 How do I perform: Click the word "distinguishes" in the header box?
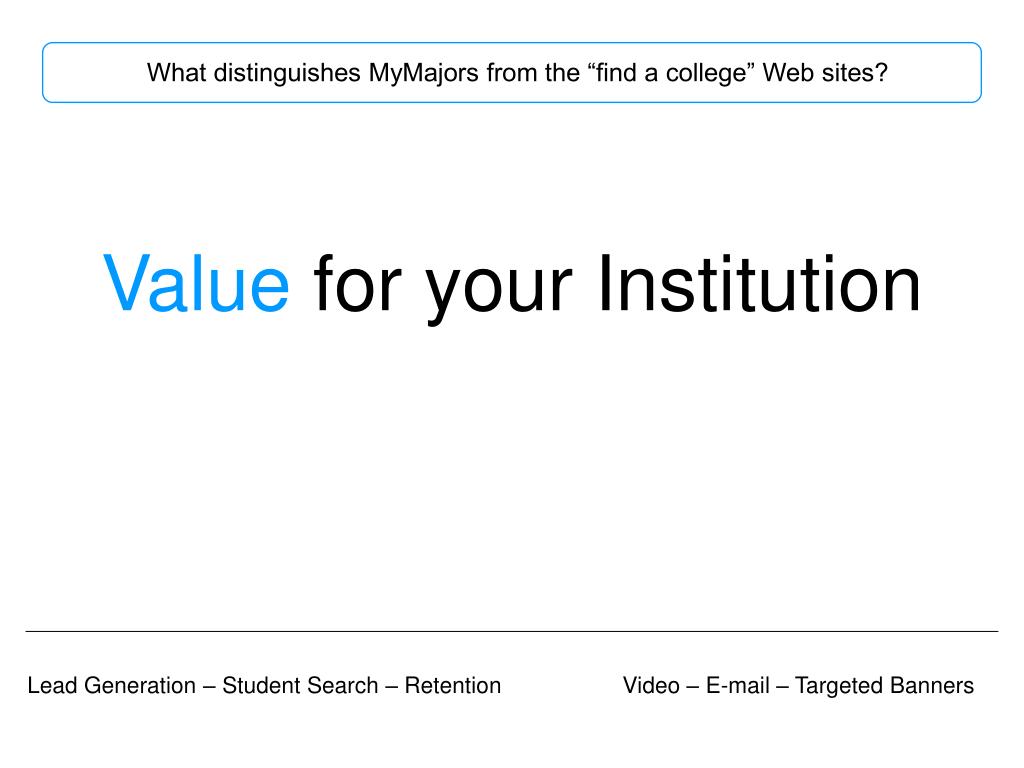[287, 73]
